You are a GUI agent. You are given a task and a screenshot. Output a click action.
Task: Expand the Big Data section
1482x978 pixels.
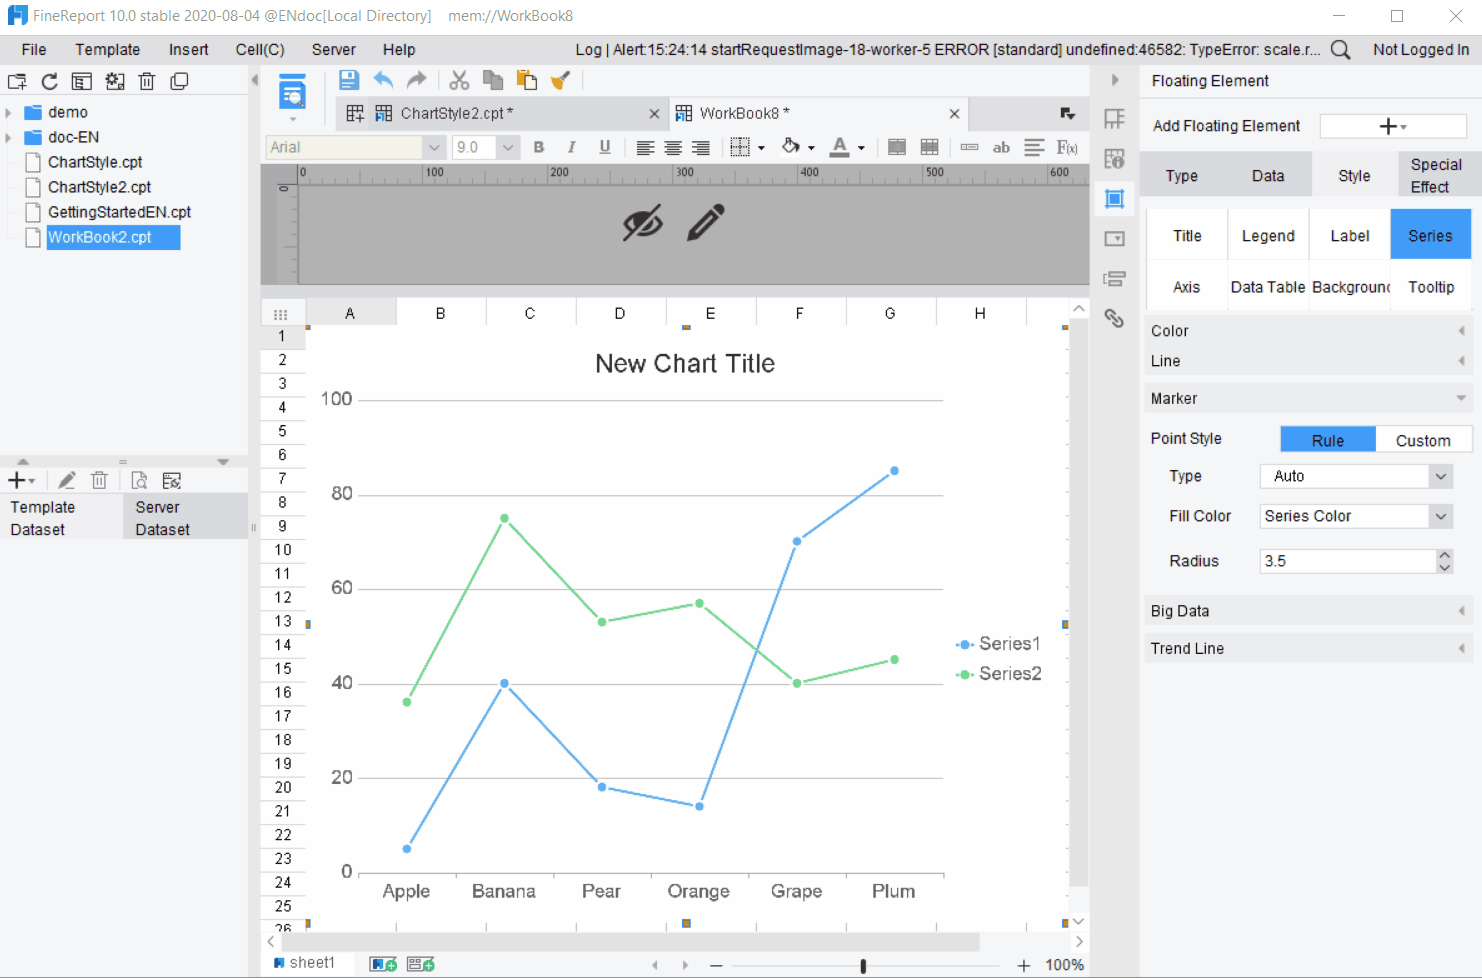tap(1308, 611)
